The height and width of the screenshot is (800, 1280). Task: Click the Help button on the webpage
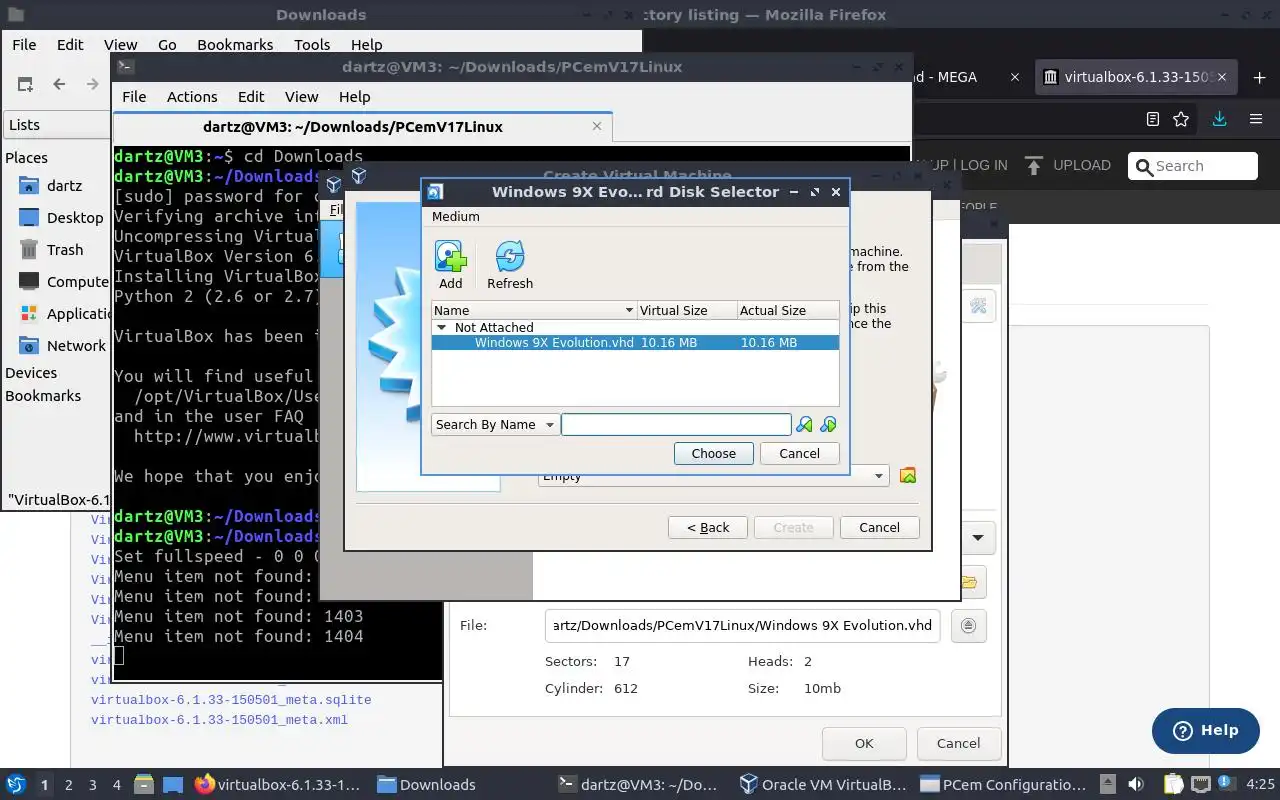pos(1205,730)
